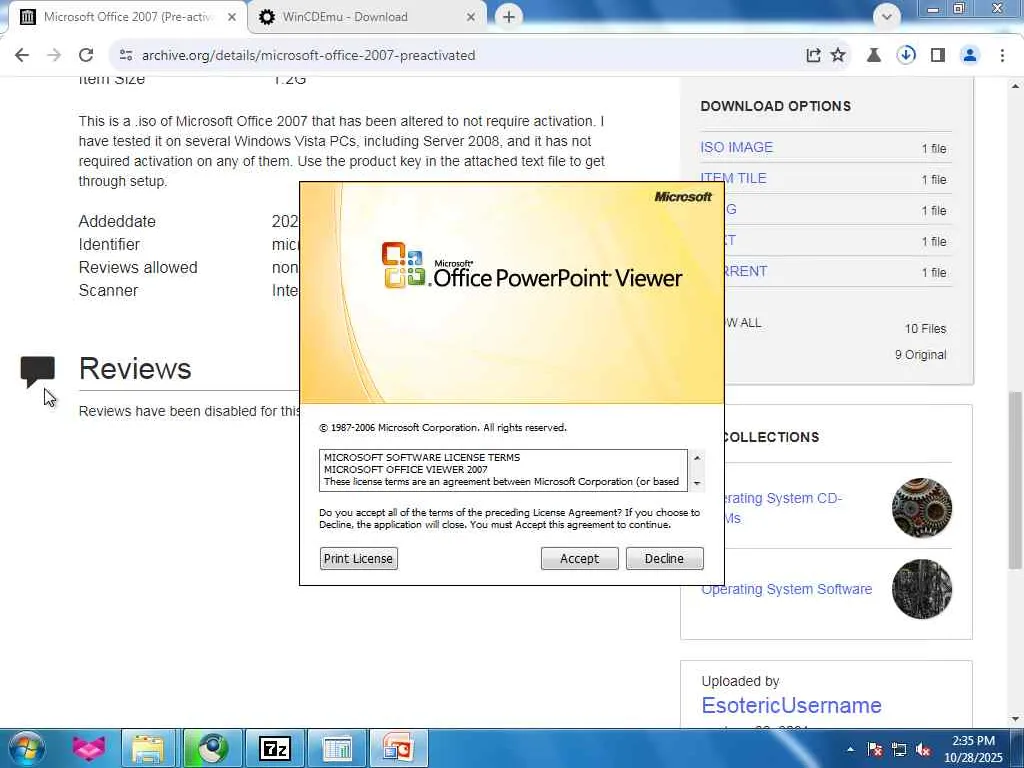Click the "Scanner" metadata label
The width and height of the screenshot is (1024, 768).
tap(108, 291)
